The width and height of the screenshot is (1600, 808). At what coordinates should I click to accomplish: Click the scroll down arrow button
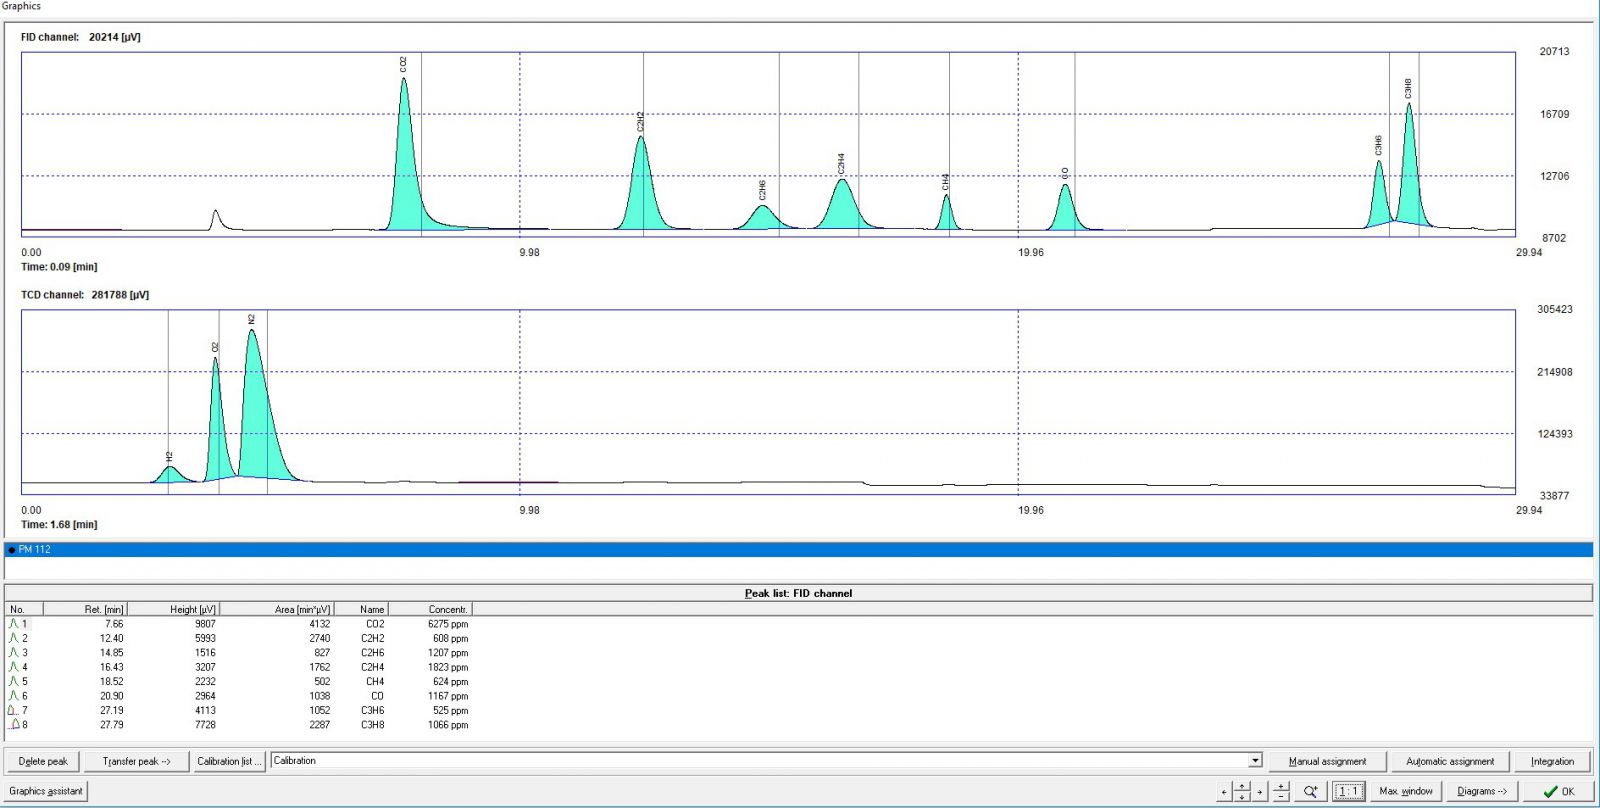[x=1242, y=797]
